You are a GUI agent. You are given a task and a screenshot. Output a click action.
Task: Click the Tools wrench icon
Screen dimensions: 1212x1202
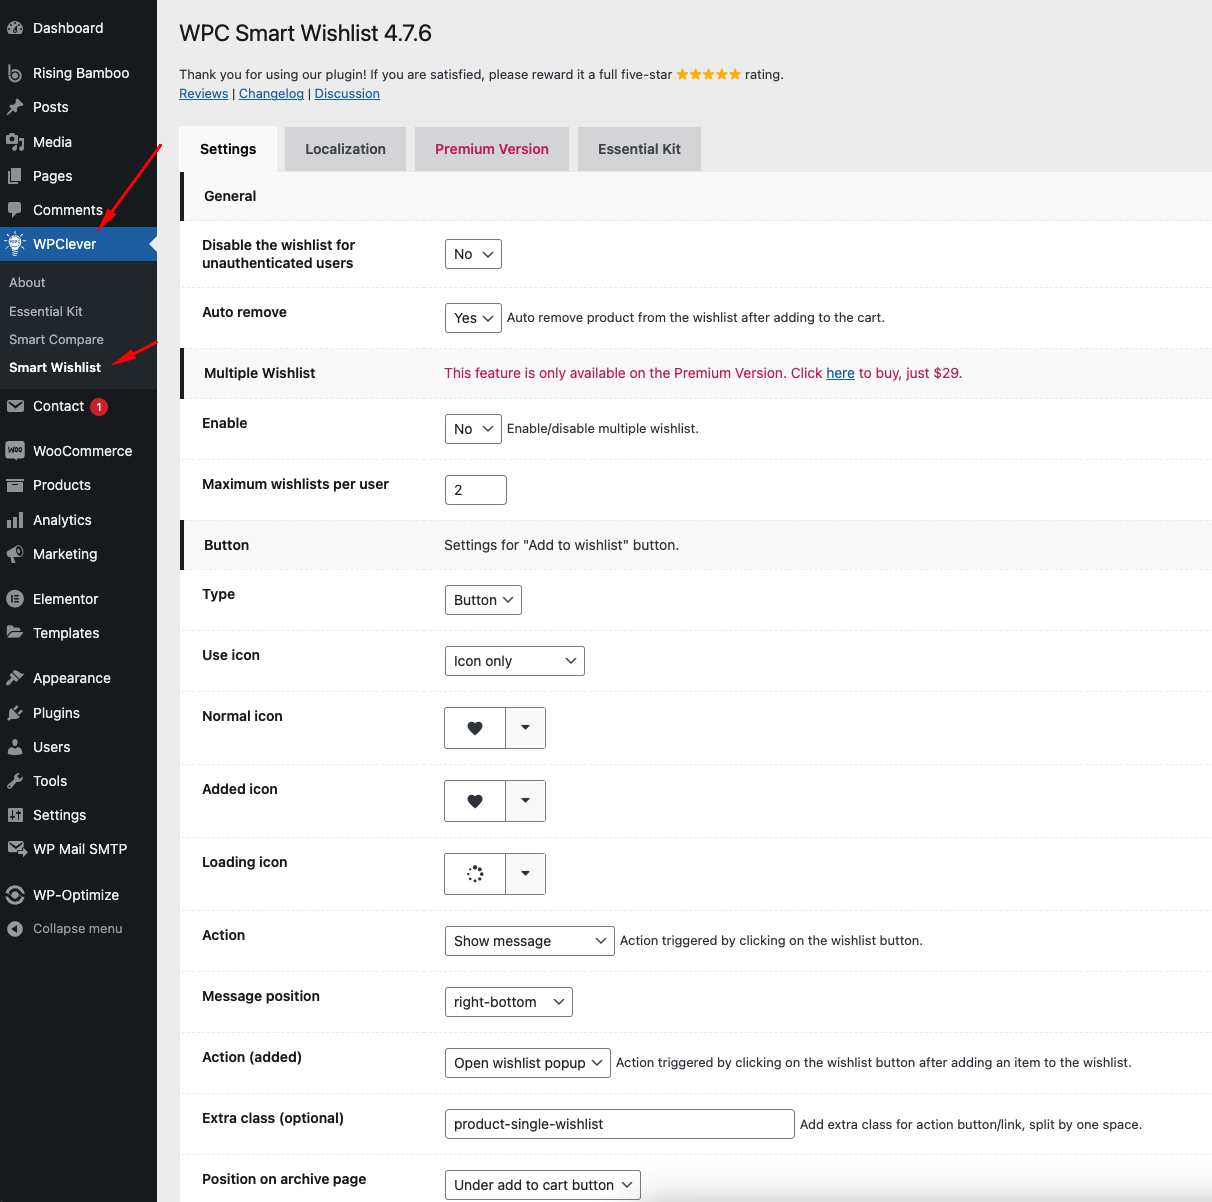click(x=15, y=781)
